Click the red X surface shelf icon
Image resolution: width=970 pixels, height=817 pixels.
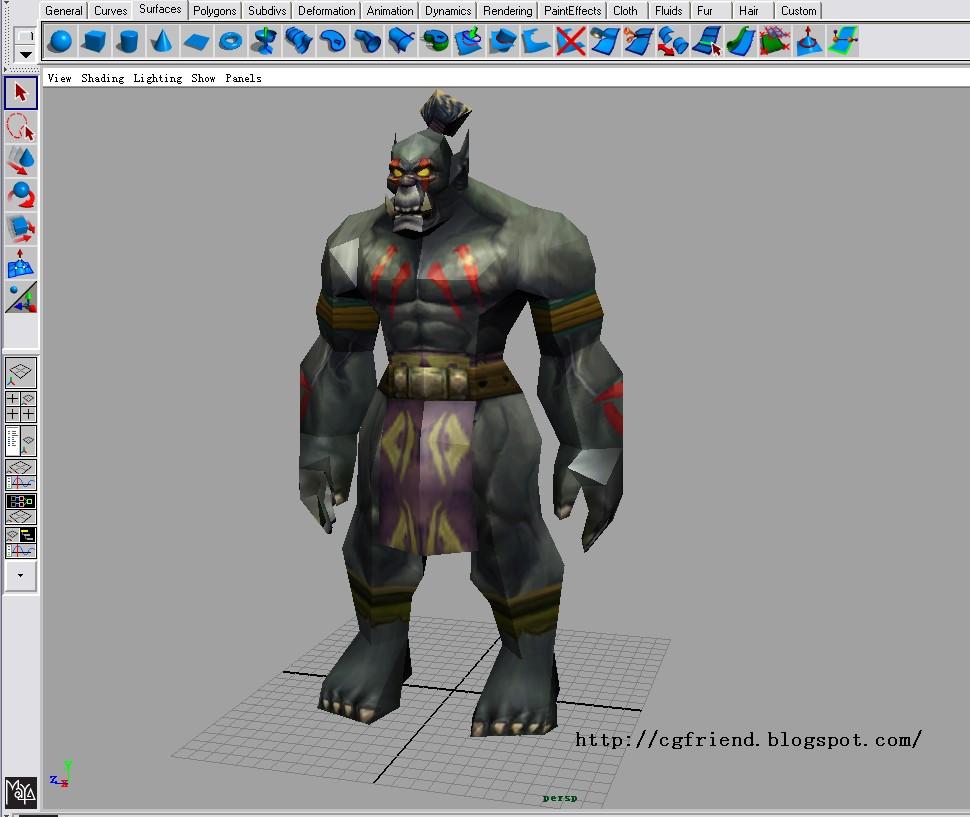[570, 41]
